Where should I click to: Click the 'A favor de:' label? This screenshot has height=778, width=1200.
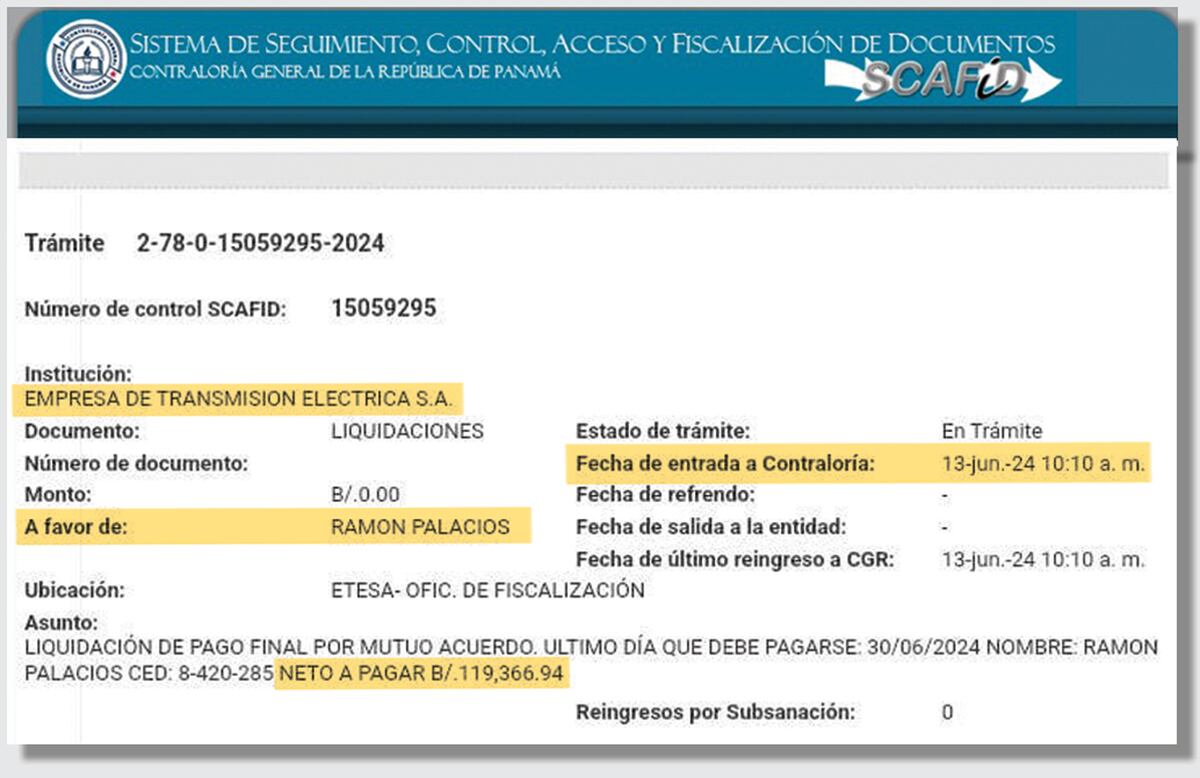[76, 526]
